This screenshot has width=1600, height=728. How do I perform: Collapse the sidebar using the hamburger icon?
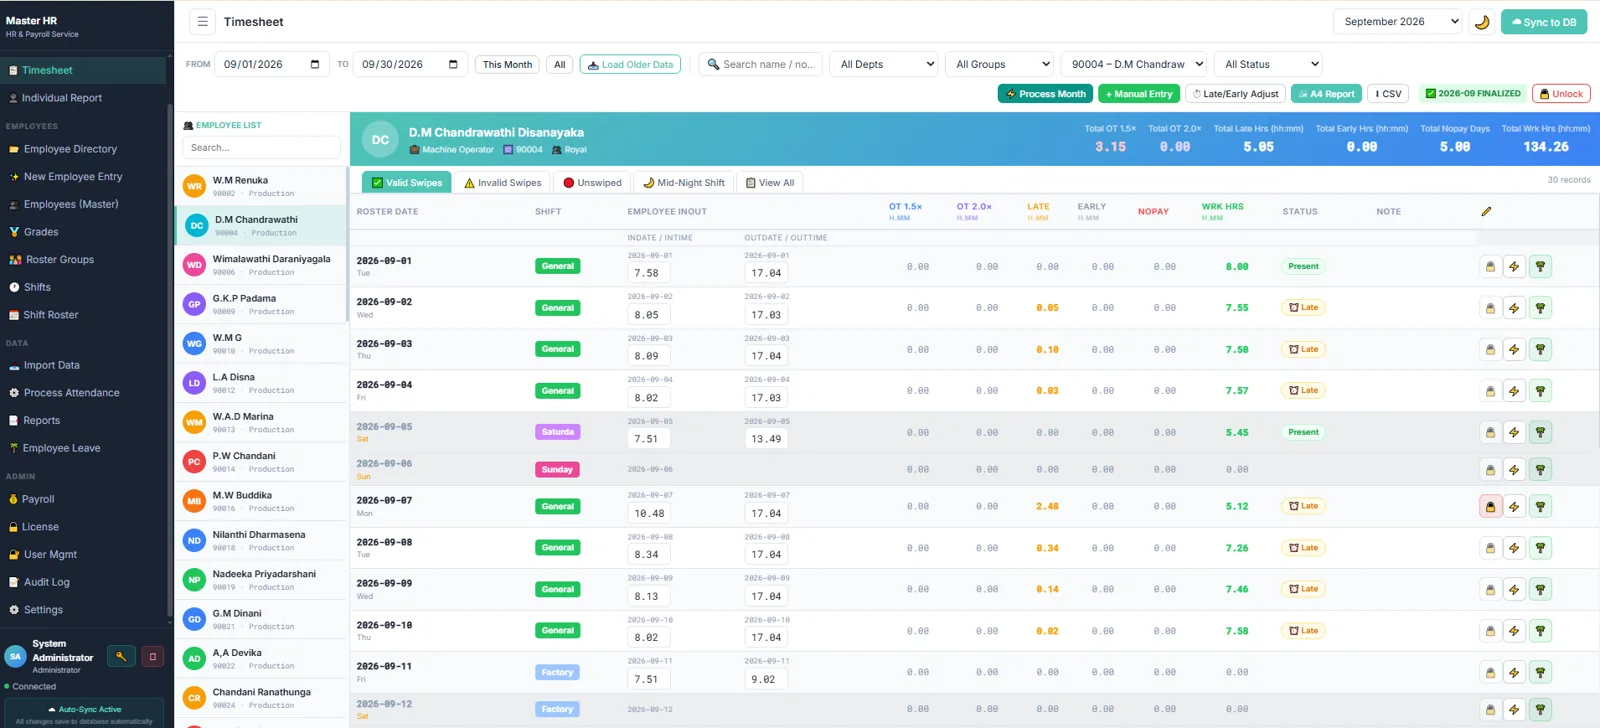pos(203,22)
